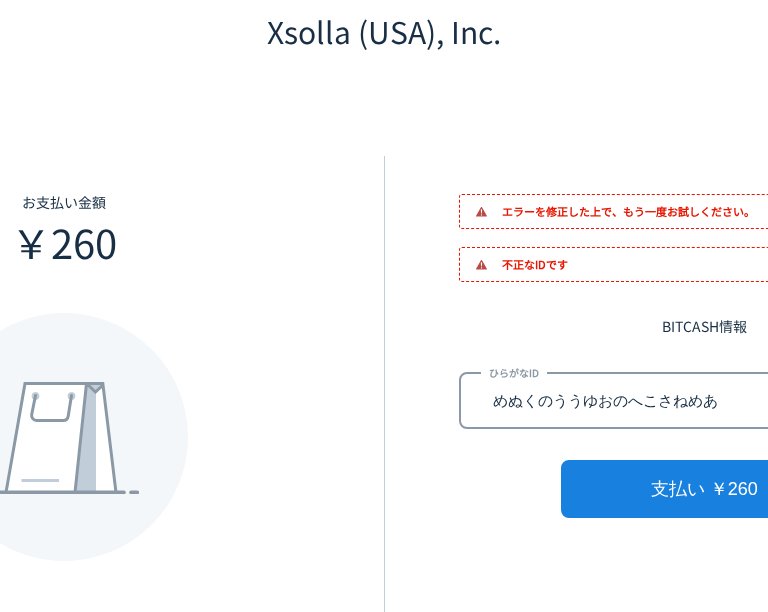This screenshot has width=768, height=612.
Task: Click the ¥ symbol in payment amount
Action: click(x=31, y=245)
